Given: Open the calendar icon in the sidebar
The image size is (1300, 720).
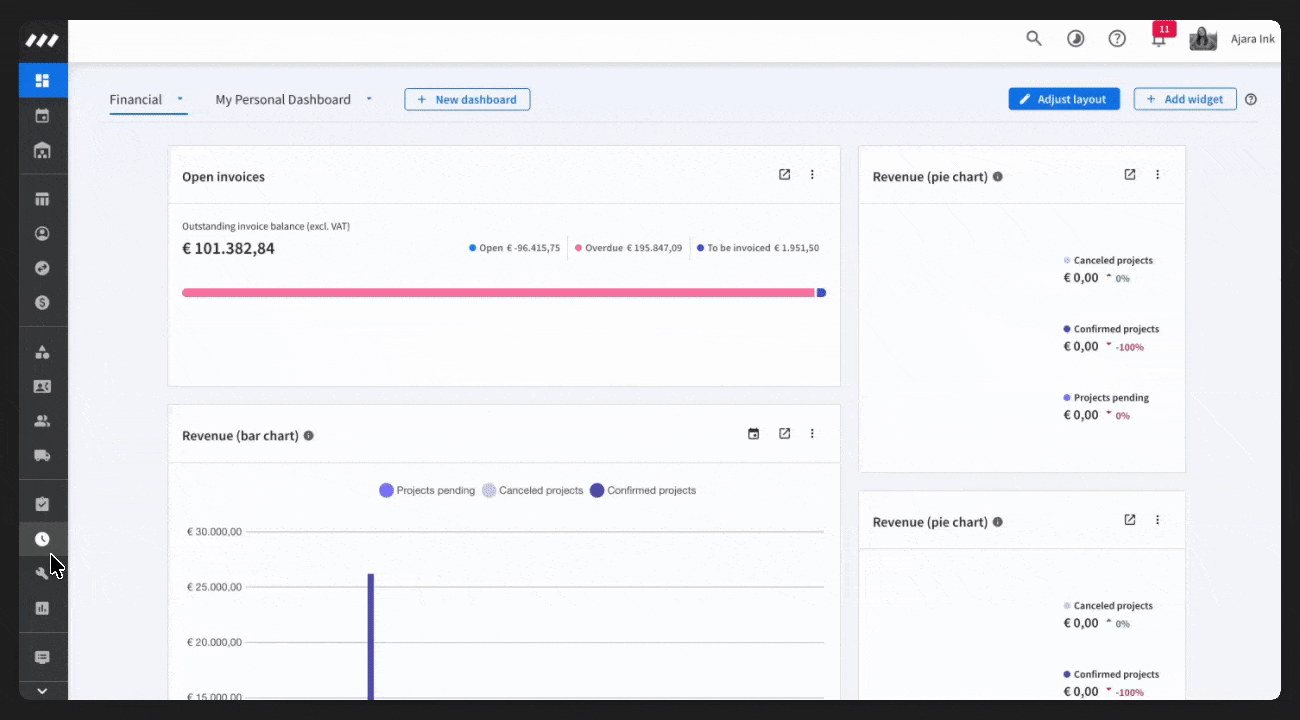Looking at the screenshot, I should 42,116.
